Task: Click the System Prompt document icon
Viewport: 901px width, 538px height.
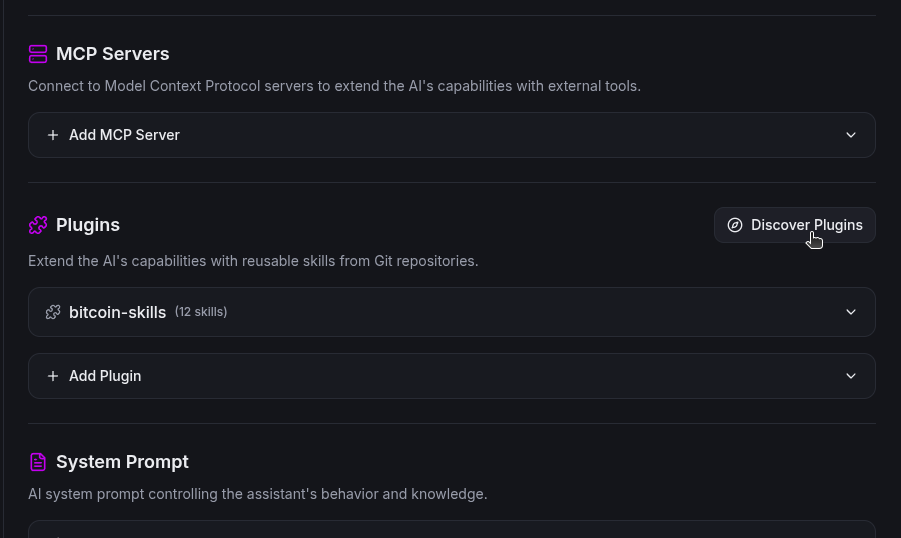Action: tap(38, 462)
